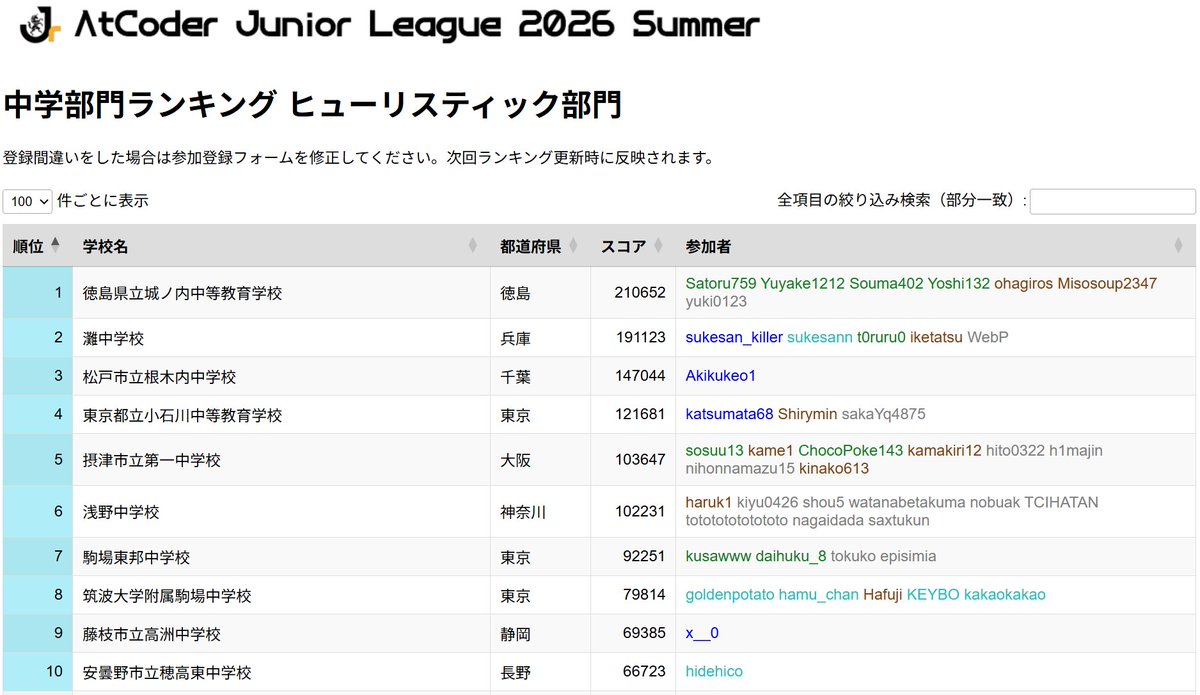Open participant Akikukeo1 profile
Image resolution: width=1200 pixels, height=695 pixels.
tap(721, 376)
